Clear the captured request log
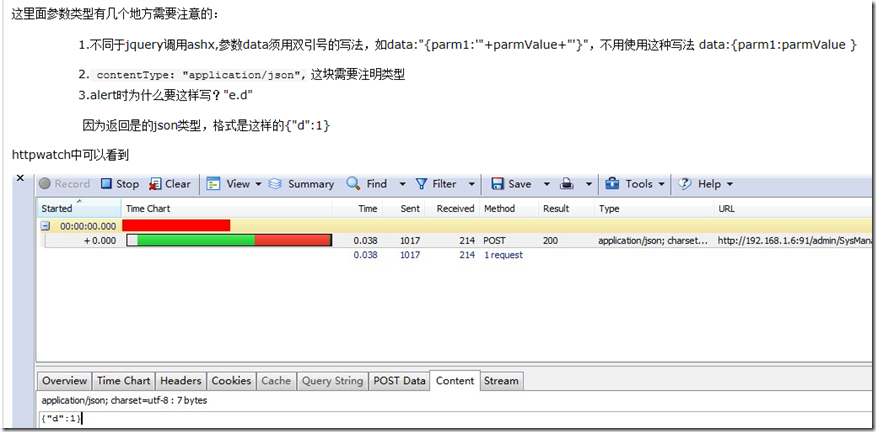This screenshot has width=876, height=432. (170, 184)
